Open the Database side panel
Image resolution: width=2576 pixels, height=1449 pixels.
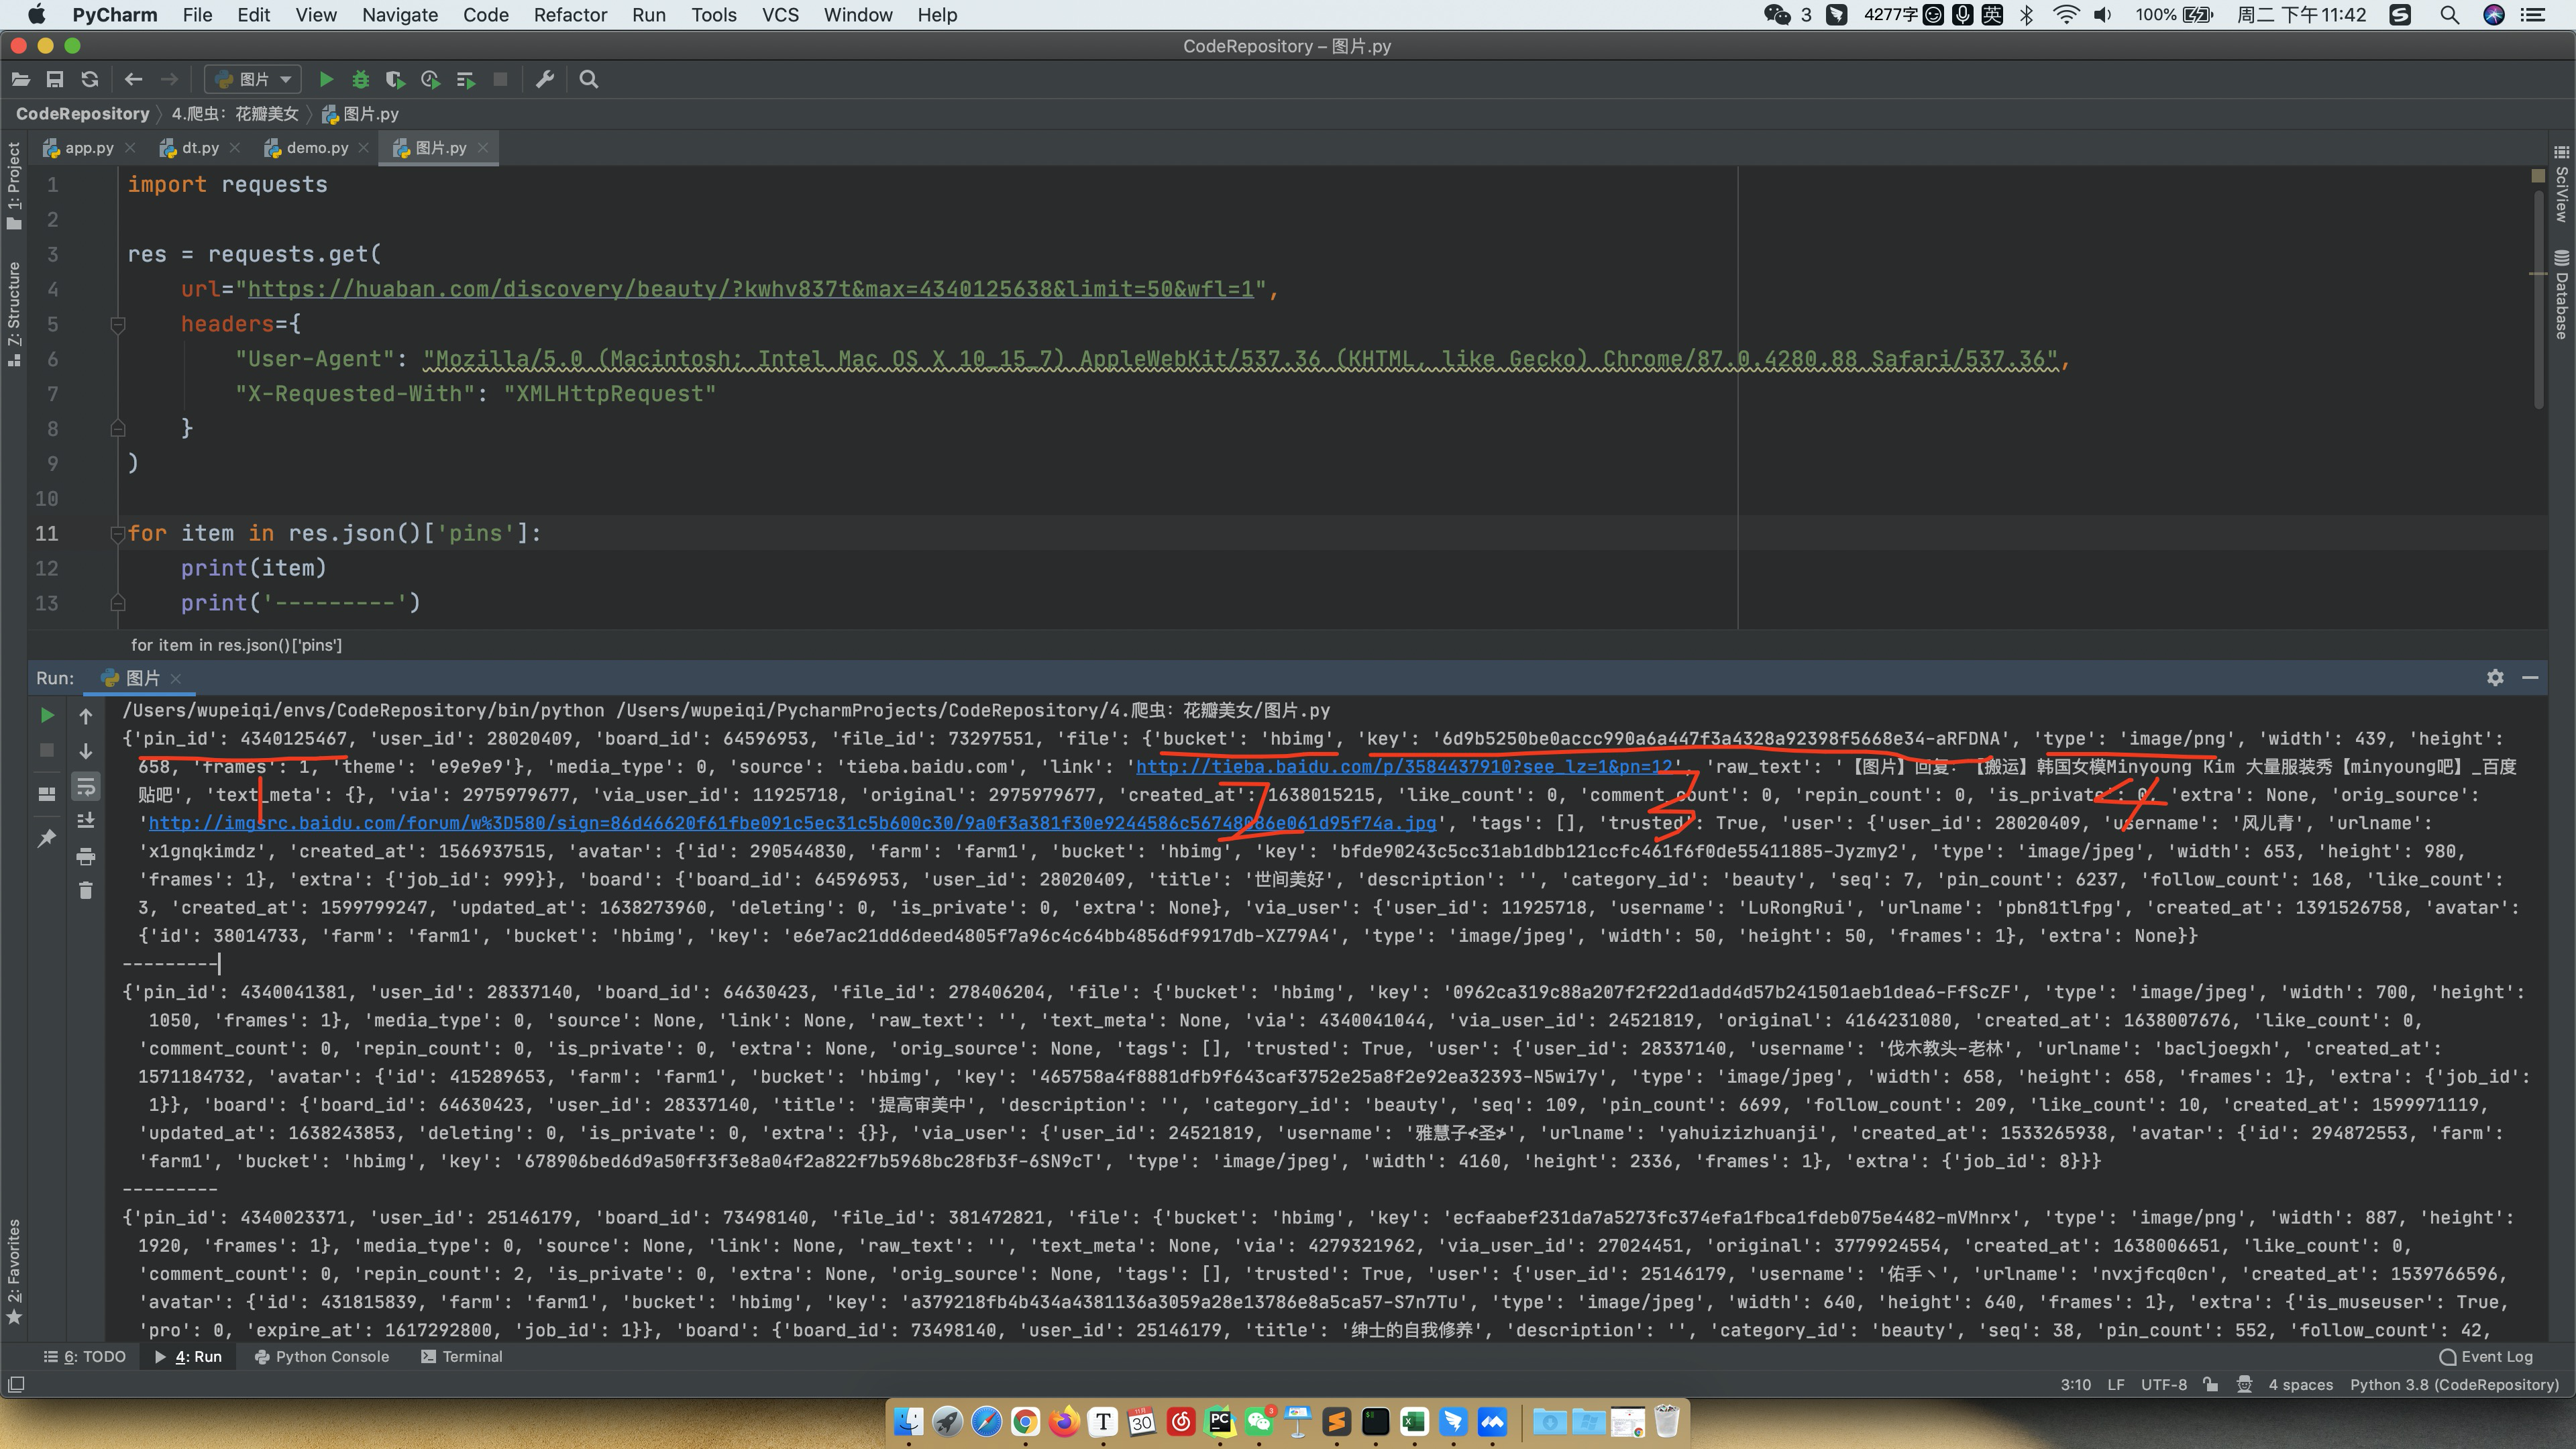[x=2561, y=295]
